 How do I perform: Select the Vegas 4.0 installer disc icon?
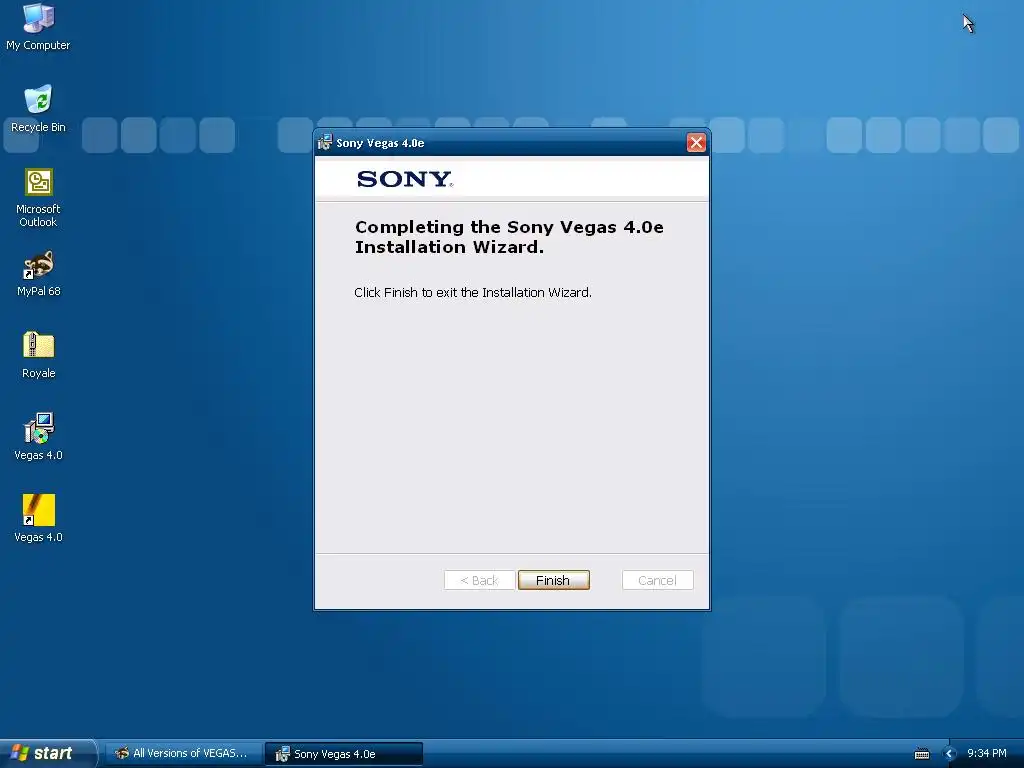pos(38,437)
